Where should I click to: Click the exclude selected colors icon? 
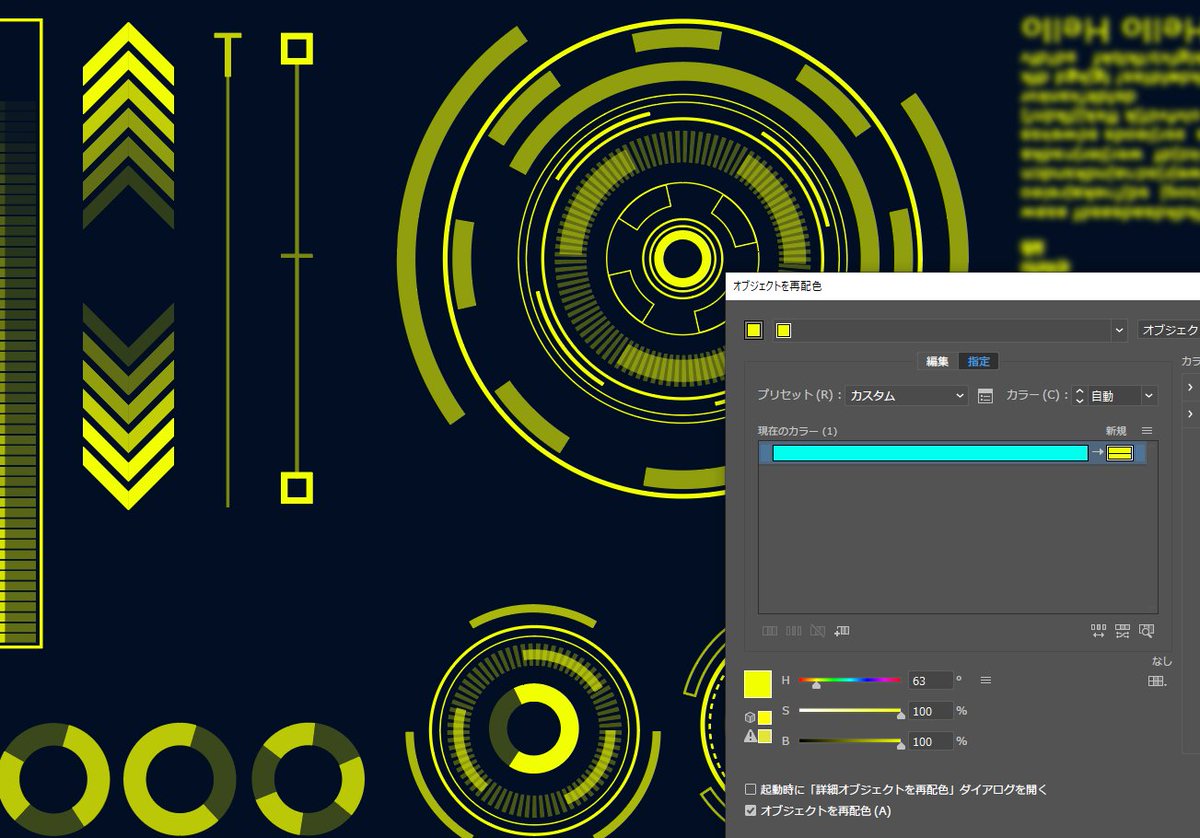tap(818, 631)
